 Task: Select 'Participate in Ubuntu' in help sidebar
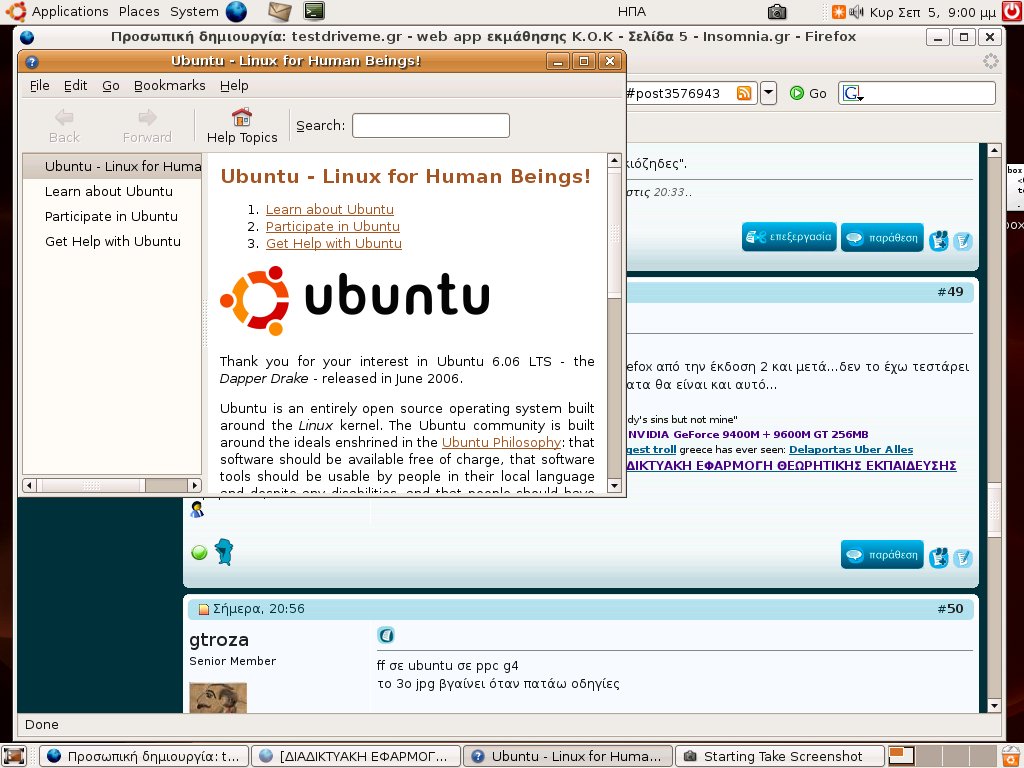(111, 216)
